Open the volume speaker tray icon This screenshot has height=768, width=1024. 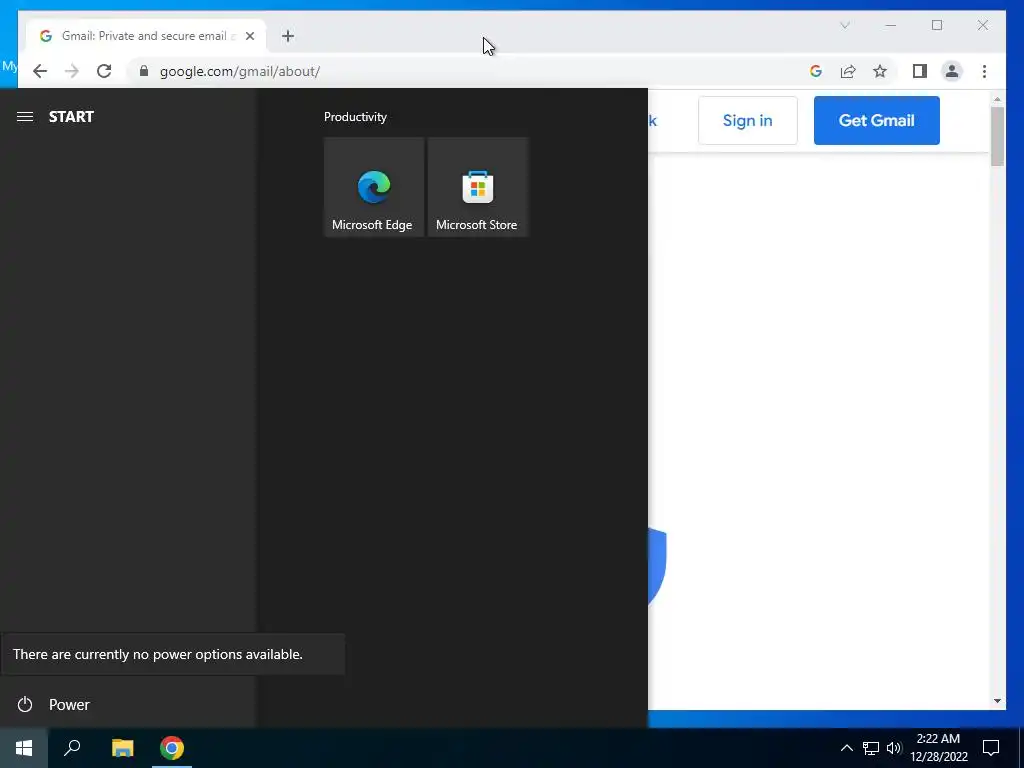pos(893,748)
